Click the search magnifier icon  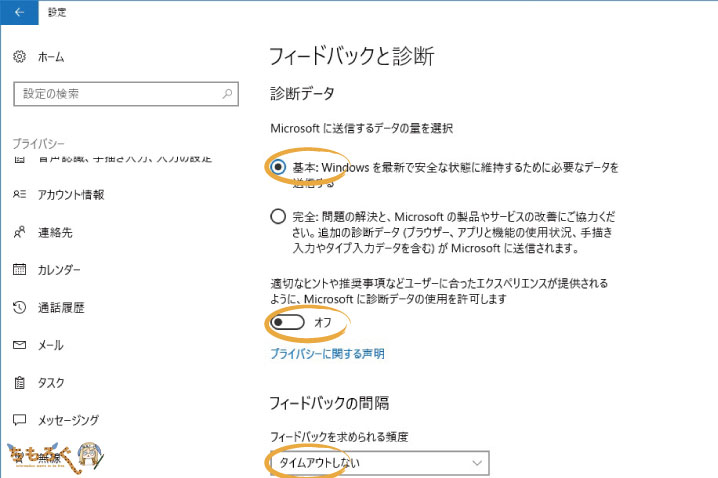click(x=227, y=94)
